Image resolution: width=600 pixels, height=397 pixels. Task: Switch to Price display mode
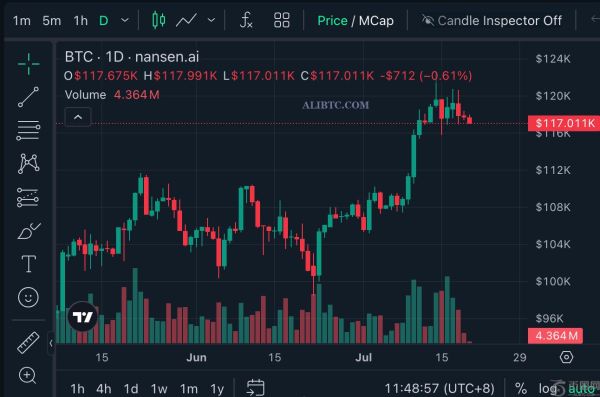pos(332,21)
